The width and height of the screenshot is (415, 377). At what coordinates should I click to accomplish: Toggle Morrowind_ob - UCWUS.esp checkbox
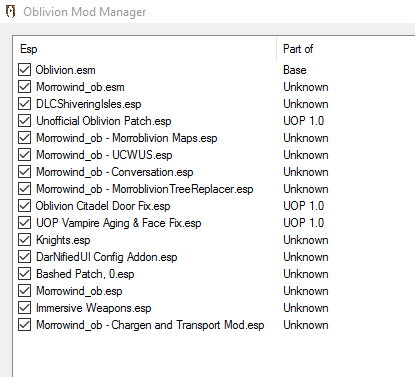tap(24, 155)
